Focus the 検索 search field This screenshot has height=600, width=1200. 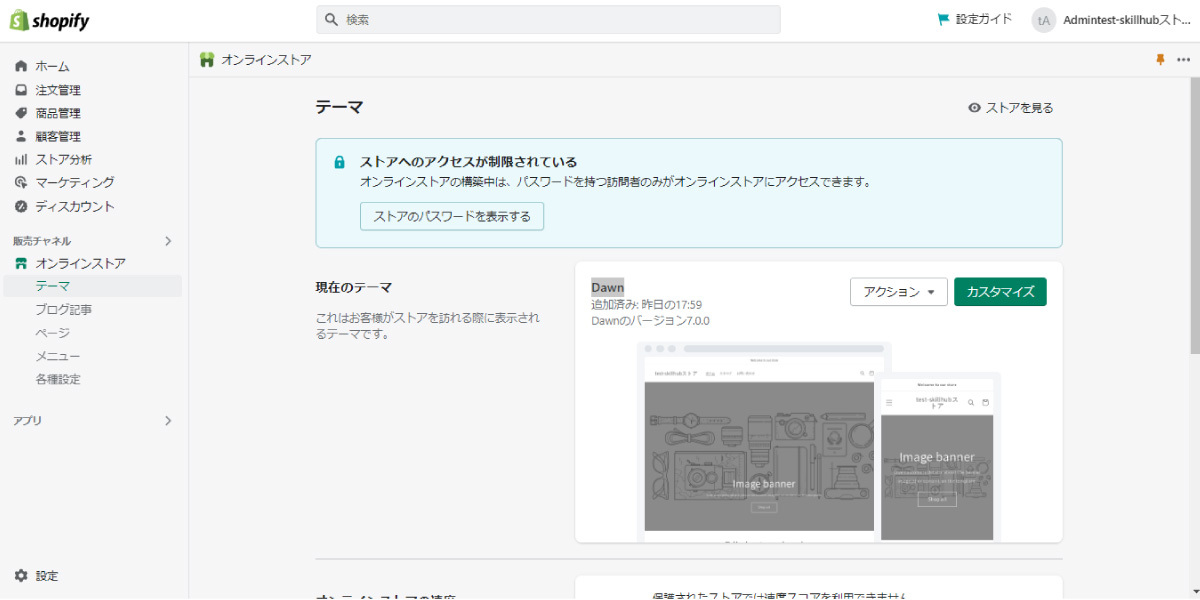coord(548,20)
